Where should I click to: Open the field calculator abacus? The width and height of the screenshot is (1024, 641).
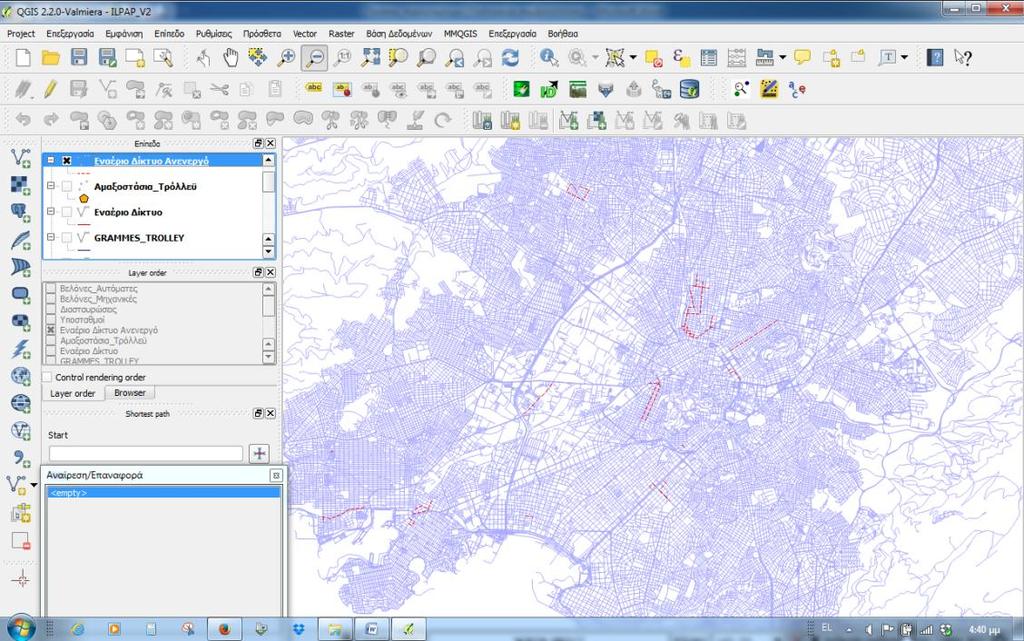pos(737,57)
